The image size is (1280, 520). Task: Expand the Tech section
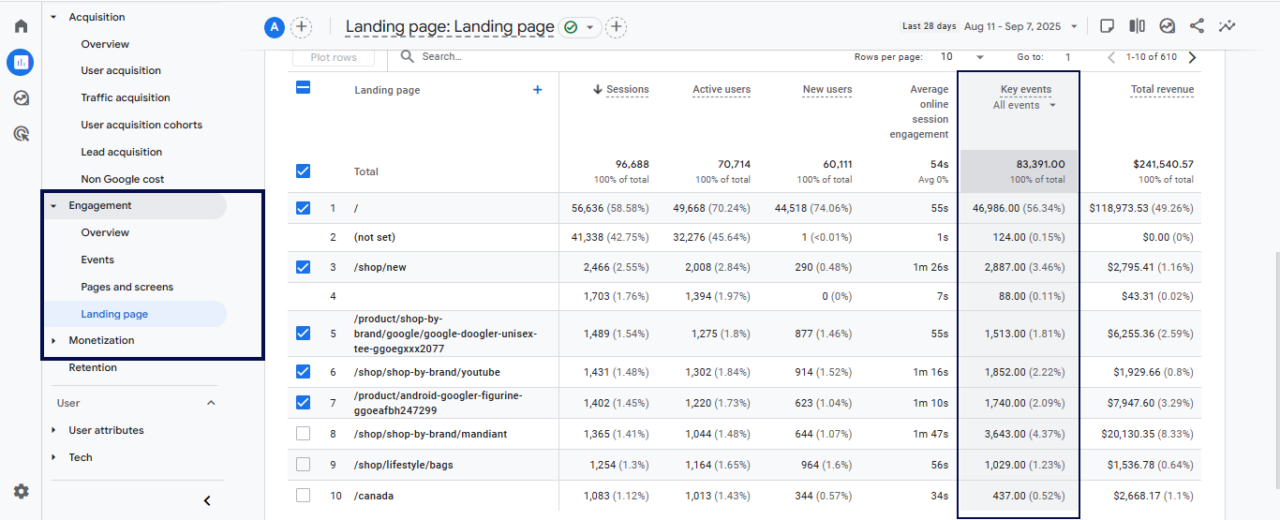[54, 457]
